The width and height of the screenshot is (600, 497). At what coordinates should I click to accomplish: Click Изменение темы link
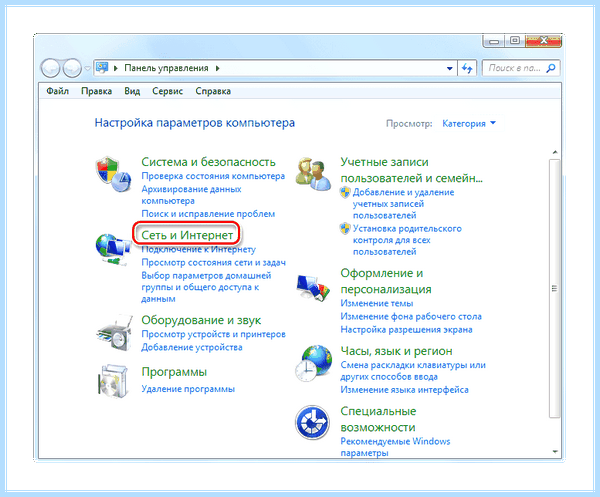pyautogui.click(x=377, y=303)
